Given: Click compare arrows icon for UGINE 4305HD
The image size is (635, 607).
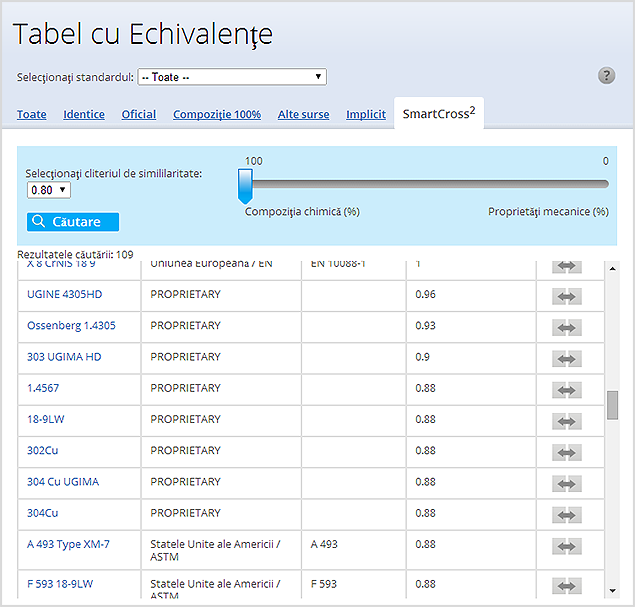Looking at the screenshot, I should 567,296.
